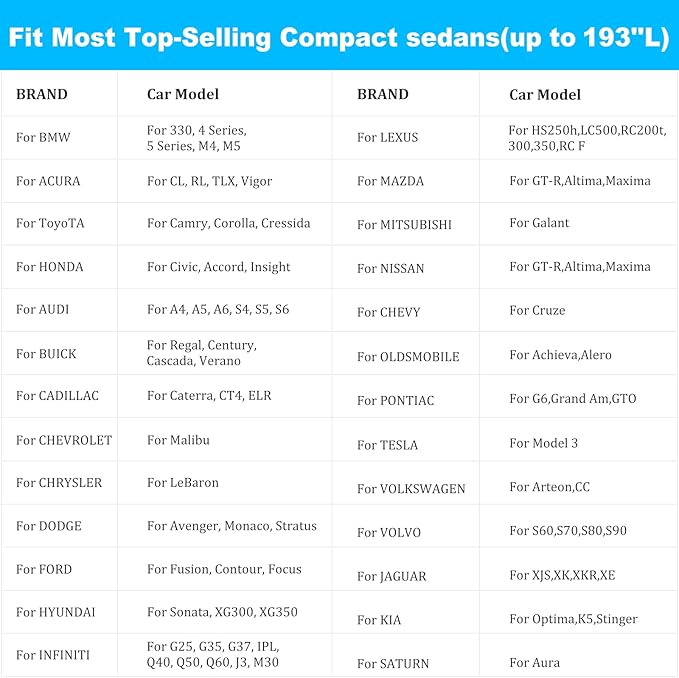Click the For LEXUS brand cell
The image size is (679, 678).
click(x=406, y=137)
